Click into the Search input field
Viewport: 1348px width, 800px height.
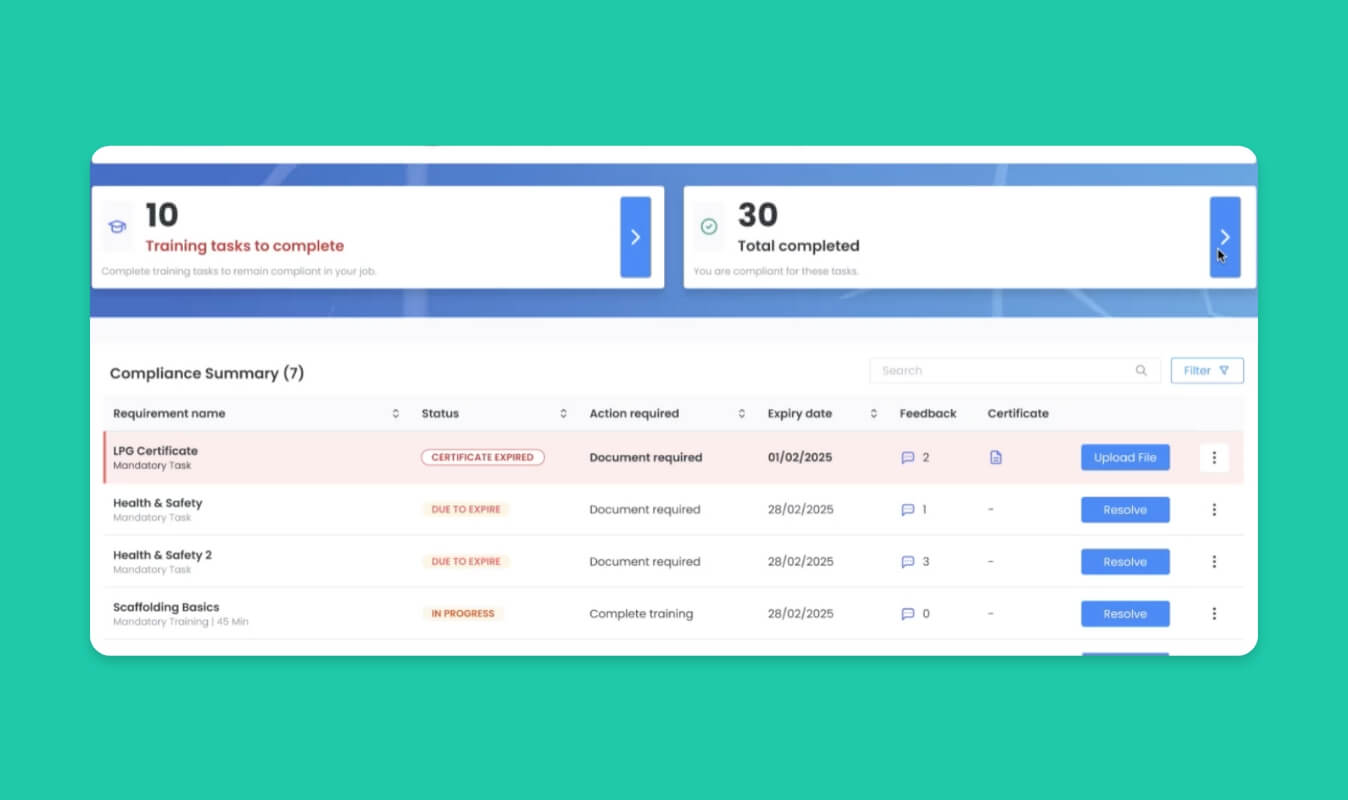(1000, 371)
